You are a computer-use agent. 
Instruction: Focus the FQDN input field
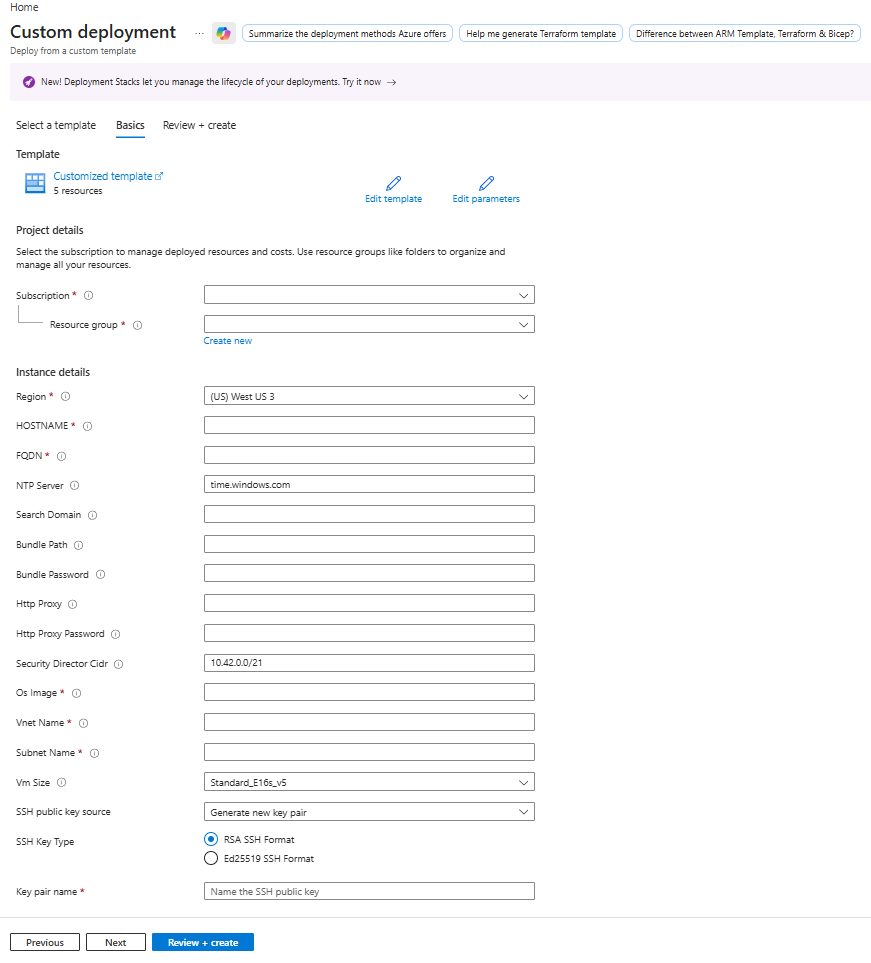click(369, 455)
